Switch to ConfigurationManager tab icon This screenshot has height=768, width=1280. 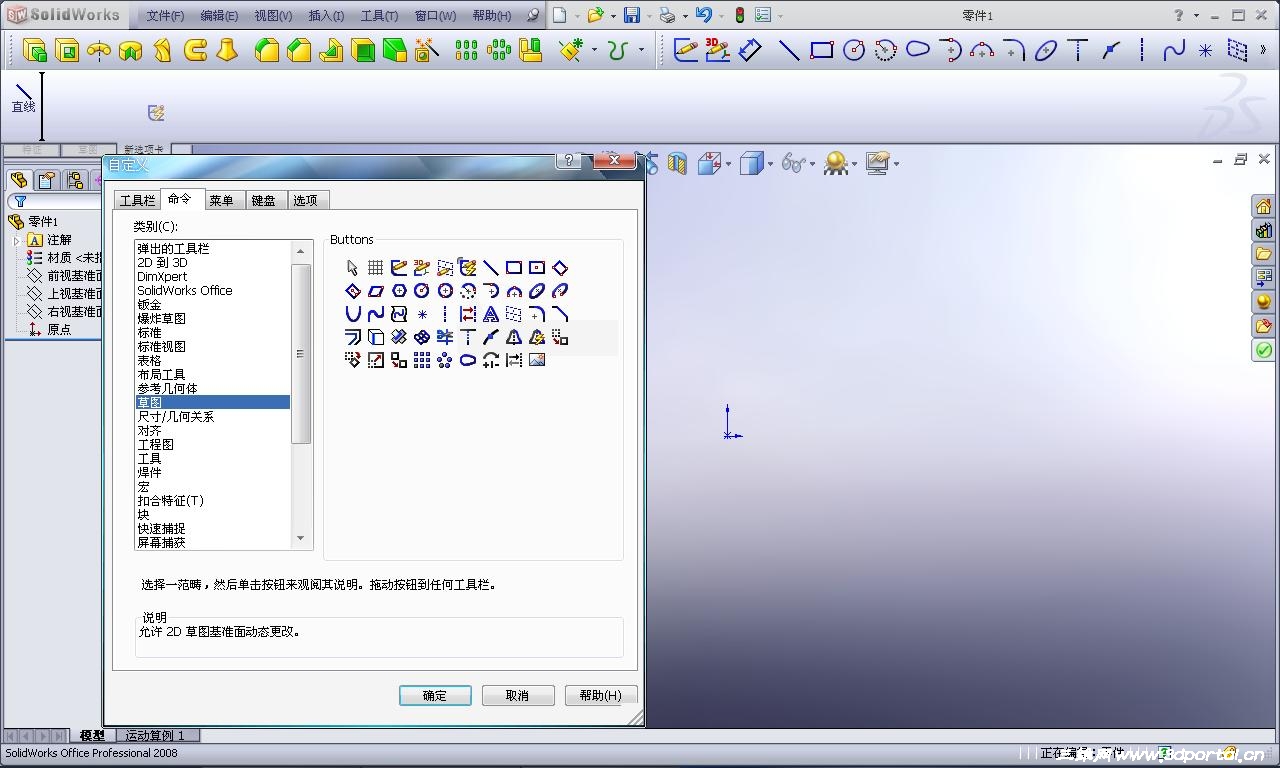(x=74, y=180)
